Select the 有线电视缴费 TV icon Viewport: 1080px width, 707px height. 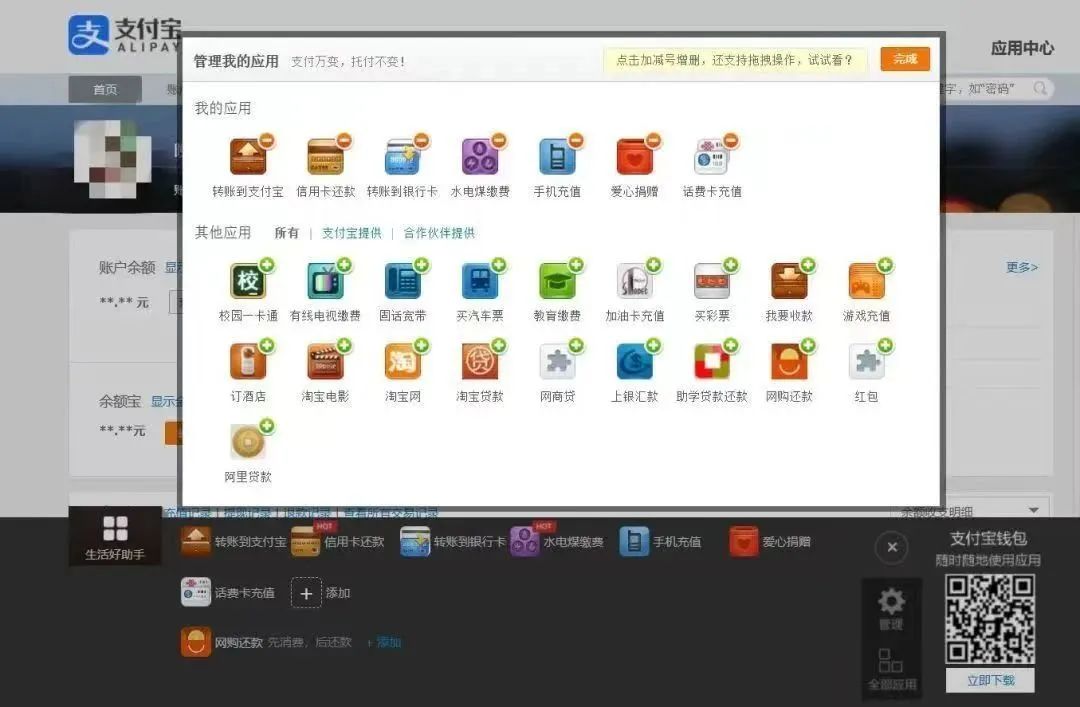click(325, 282)
